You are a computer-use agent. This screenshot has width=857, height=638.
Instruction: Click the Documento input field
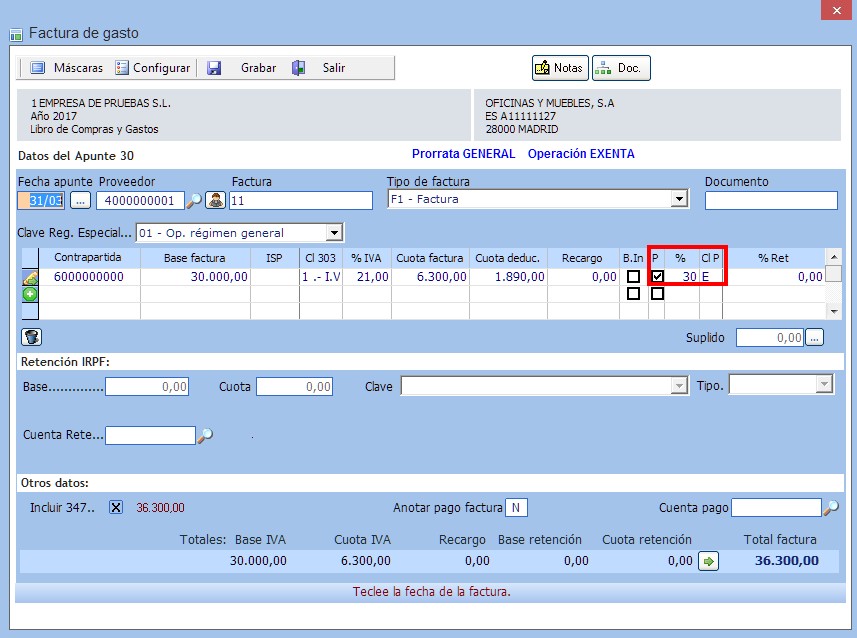[x=771, y=201]
